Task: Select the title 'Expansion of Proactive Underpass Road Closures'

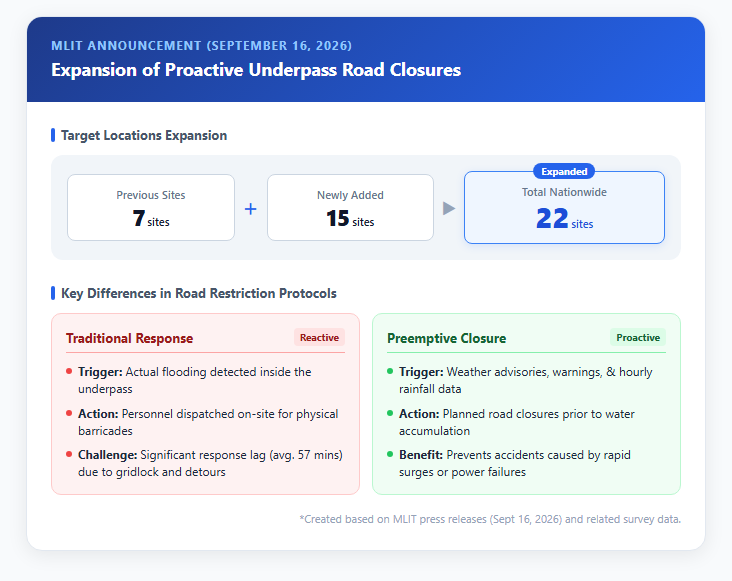Action: click(x=256, y=70)
